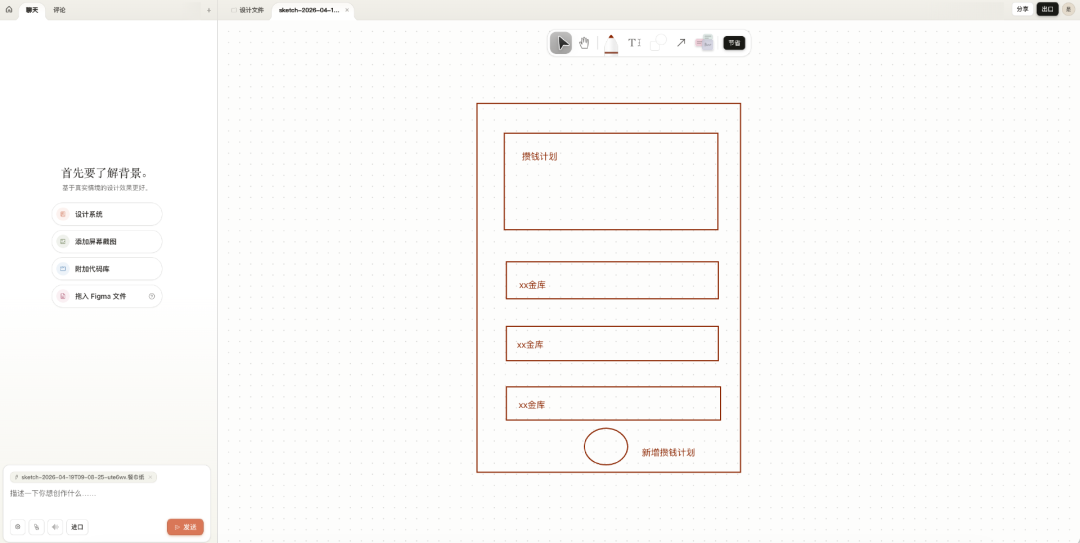
Task: Click the 分享 share button
Action: click(1022, 9)
